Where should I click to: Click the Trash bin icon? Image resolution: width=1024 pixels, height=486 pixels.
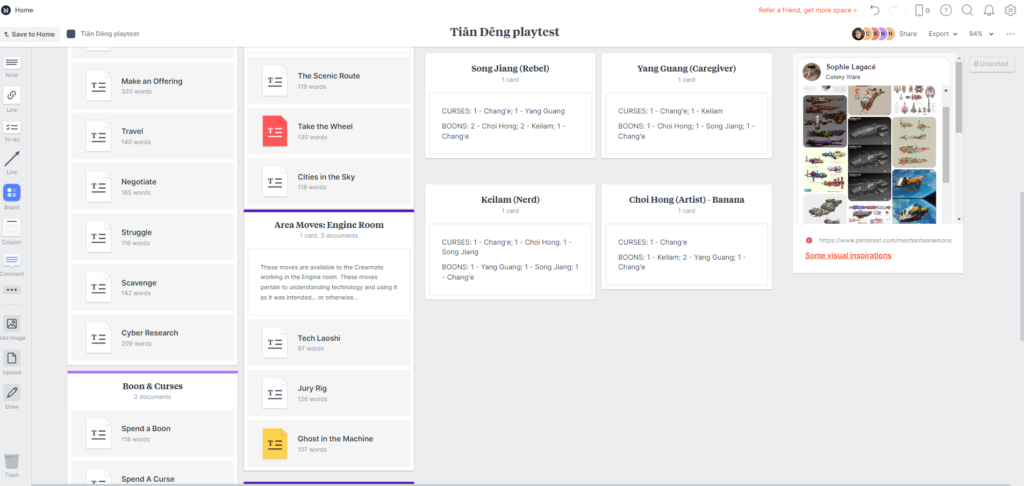point(12,461)
